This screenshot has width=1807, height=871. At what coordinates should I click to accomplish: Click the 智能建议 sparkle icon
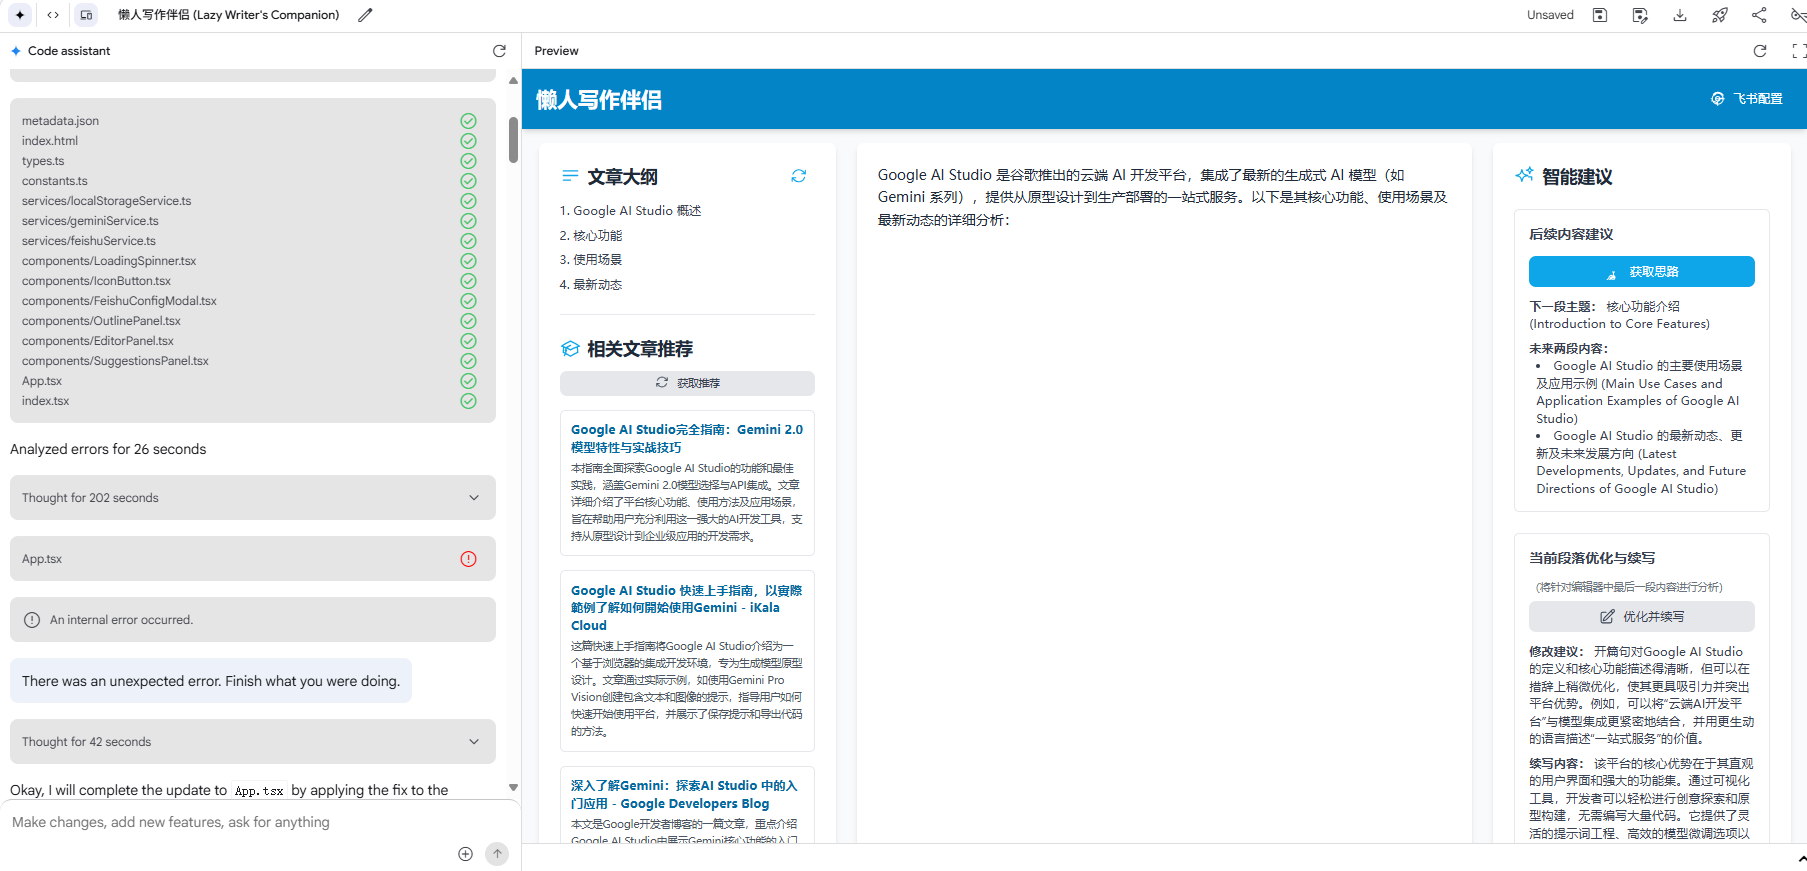(1524, 176)
